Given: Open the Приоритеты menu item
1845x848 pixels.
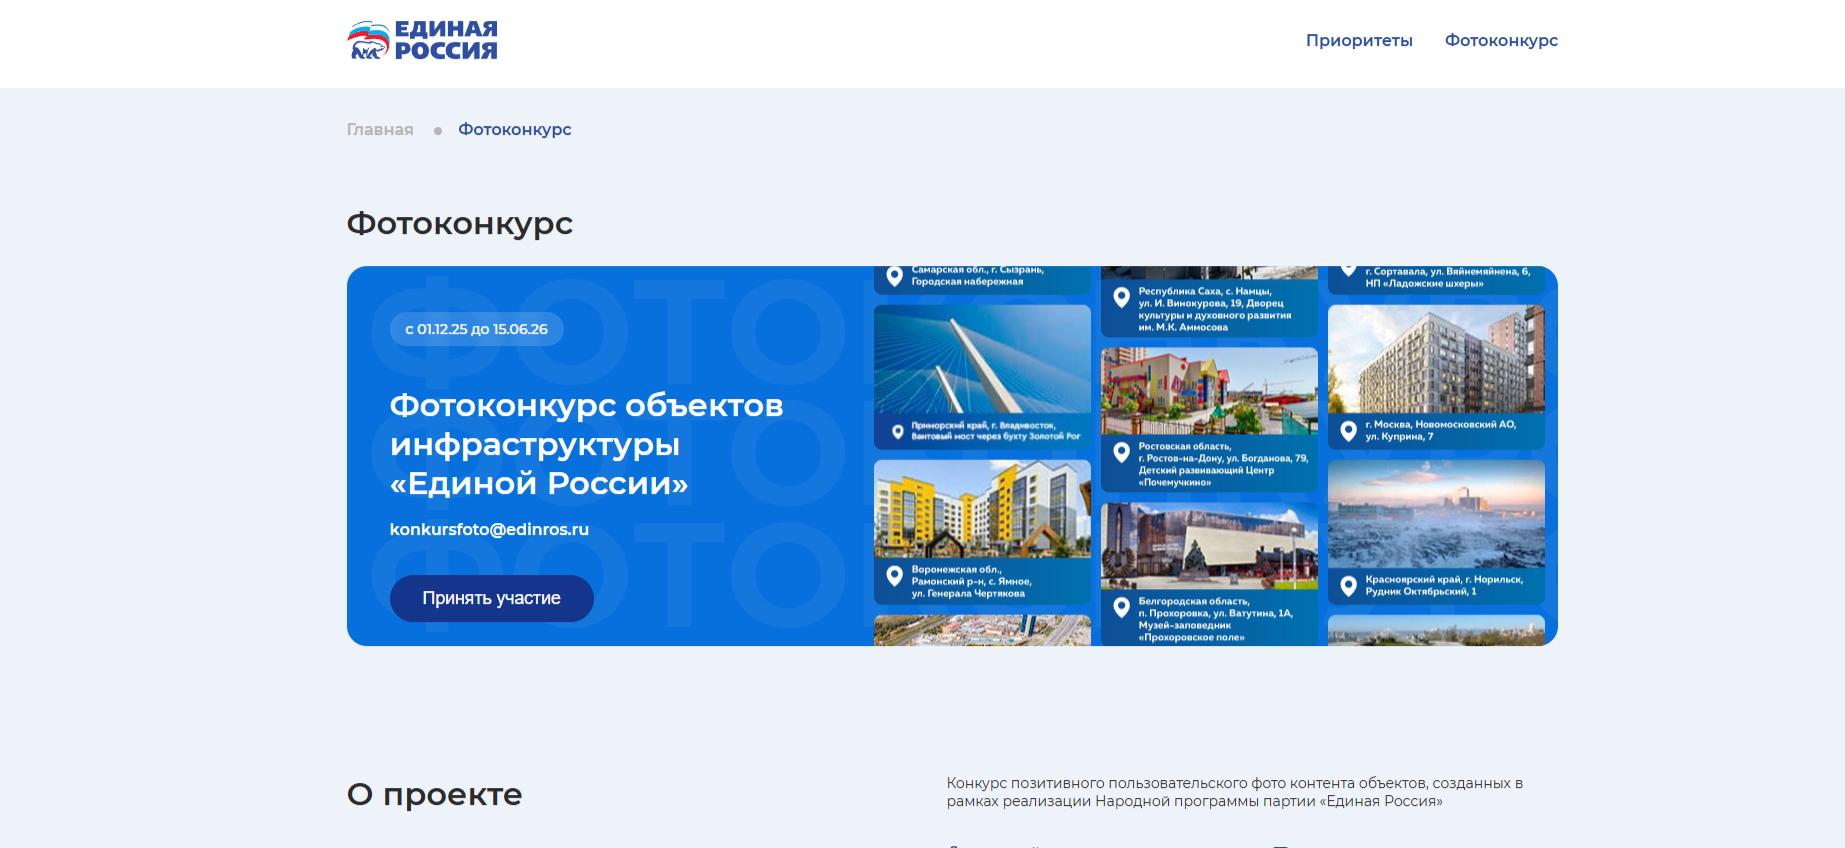Looking at the screenshot, I should (x=1358, y=41).
